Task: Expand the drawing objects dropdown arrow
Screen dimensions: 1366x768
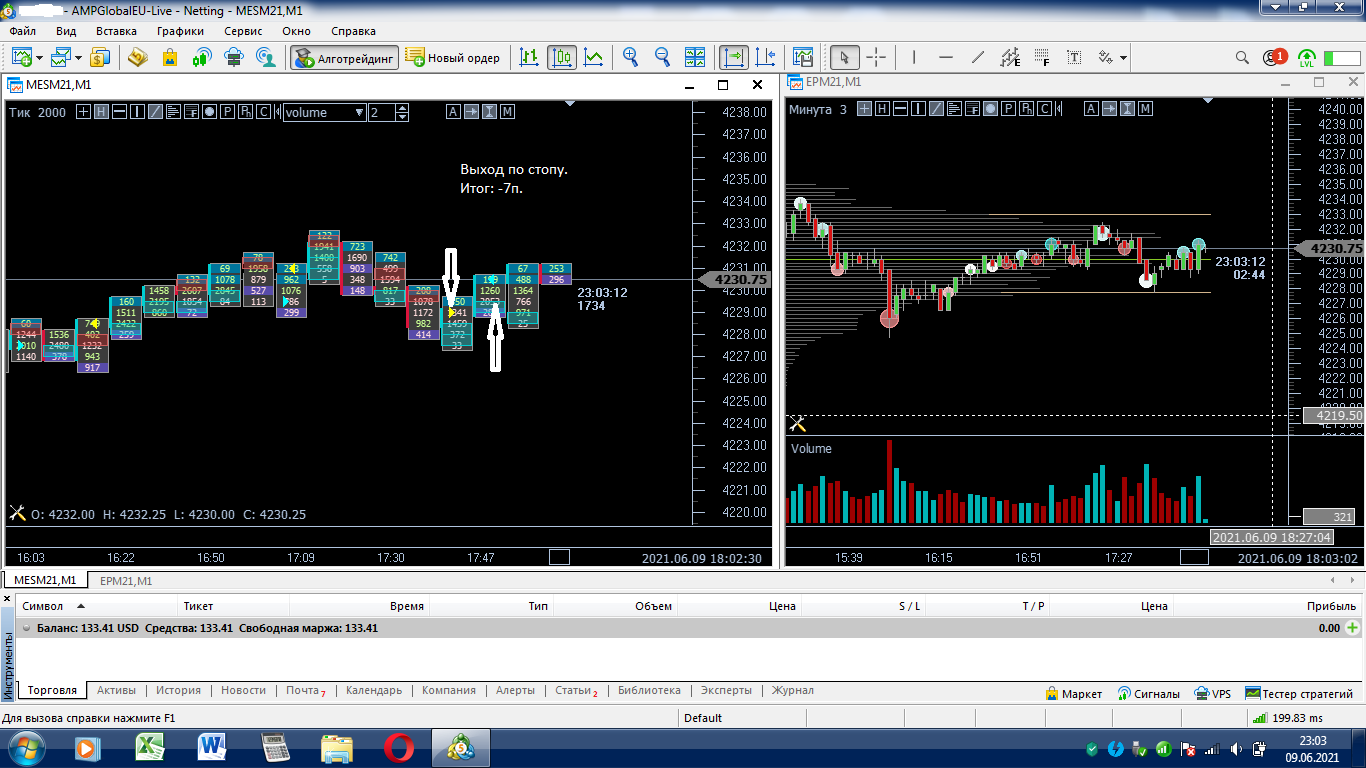Action: 1124,58
